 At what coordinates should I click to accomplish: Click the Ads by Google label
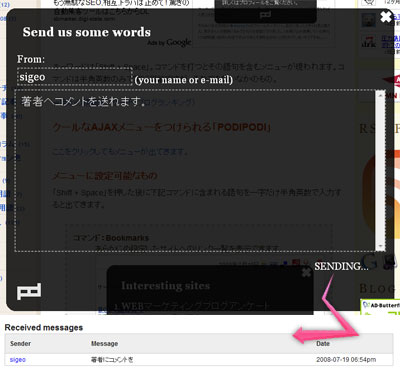point(169,42)
